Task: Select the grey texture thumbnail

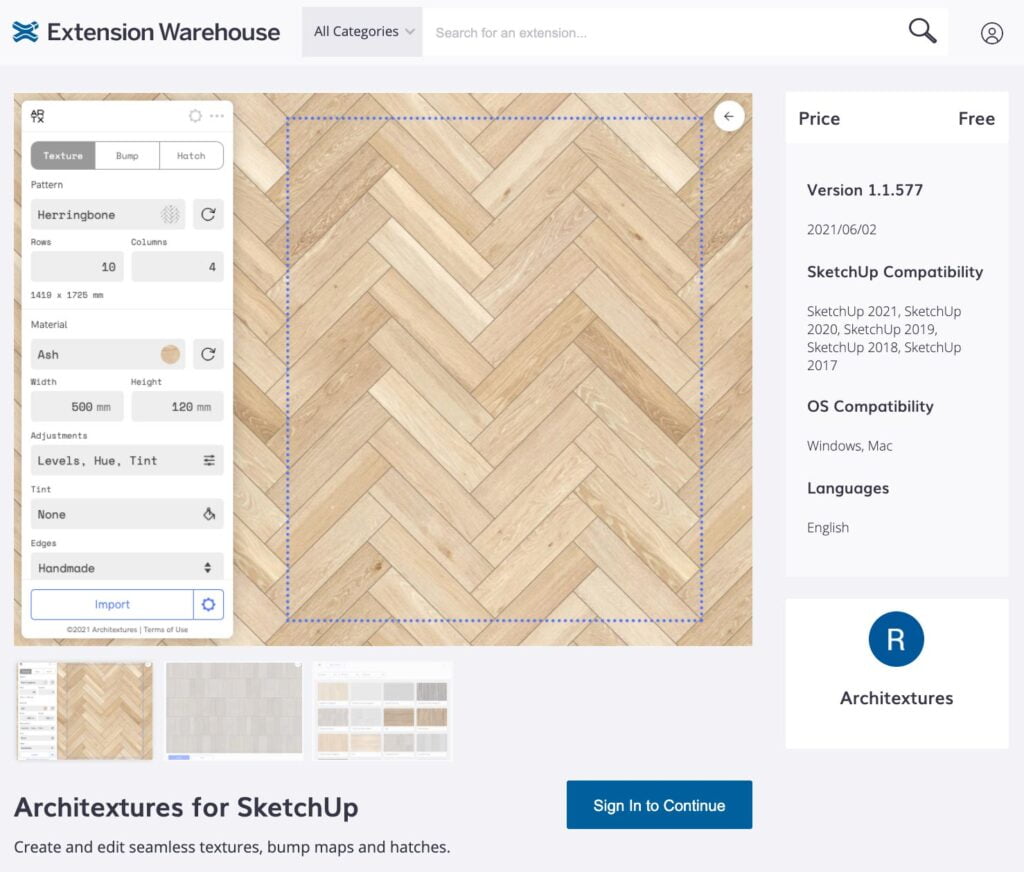Action: 234,711
